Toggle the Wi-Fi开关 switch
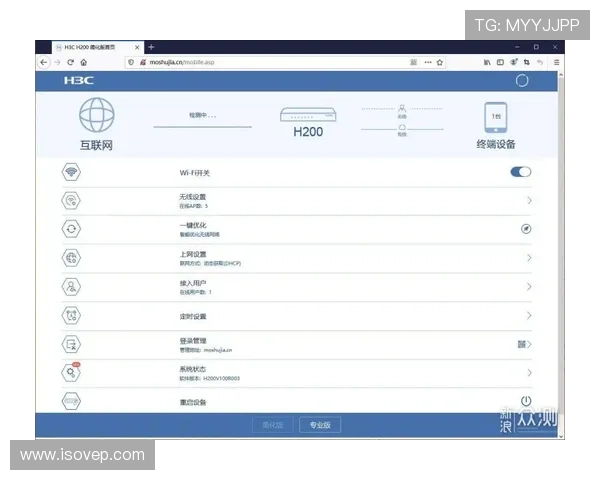 point(520,172)
